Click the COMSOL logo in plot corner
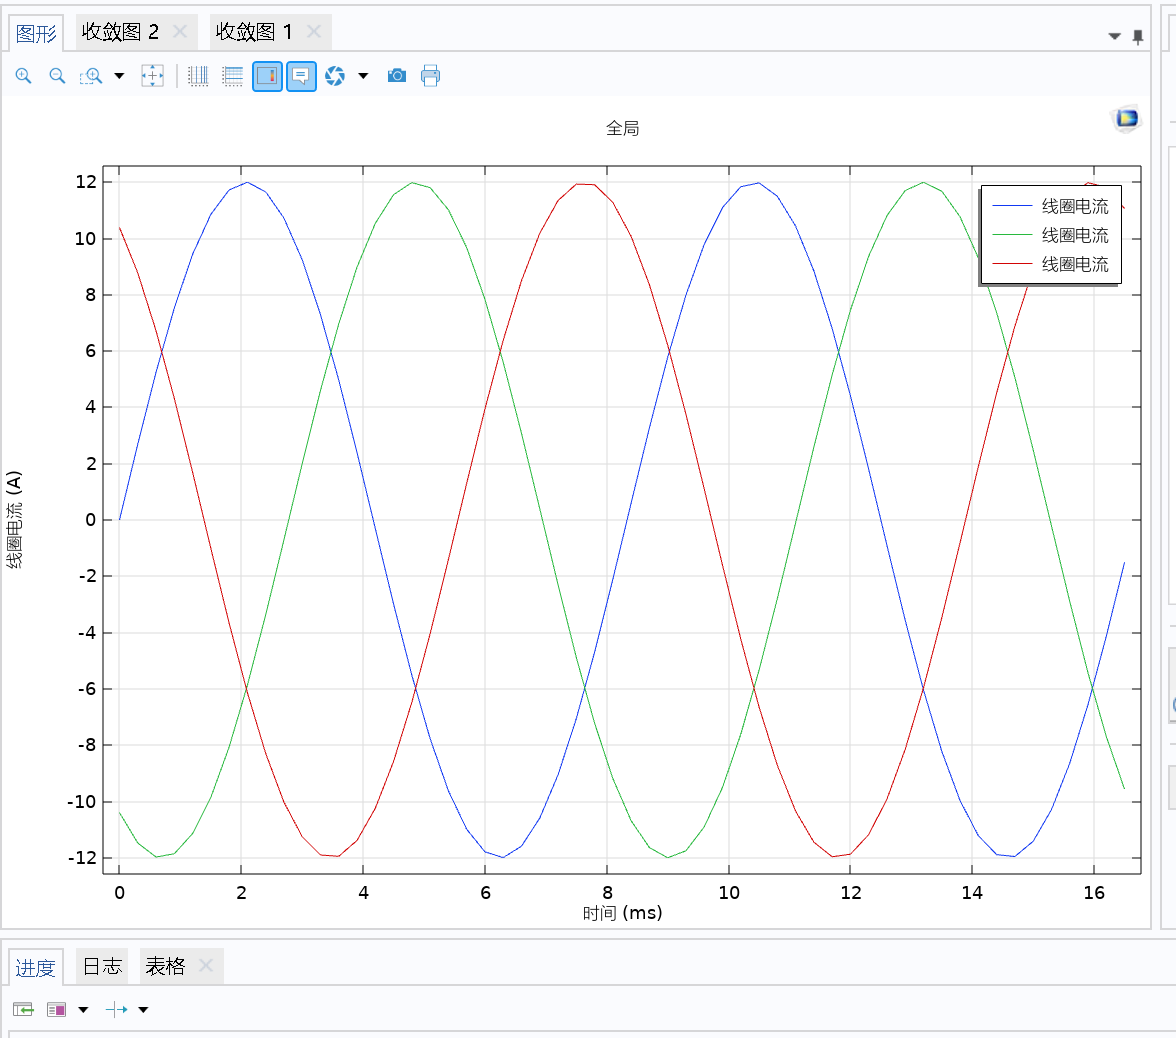This screenshot has width=1176, height=1038. click(x=1127, y=119)
